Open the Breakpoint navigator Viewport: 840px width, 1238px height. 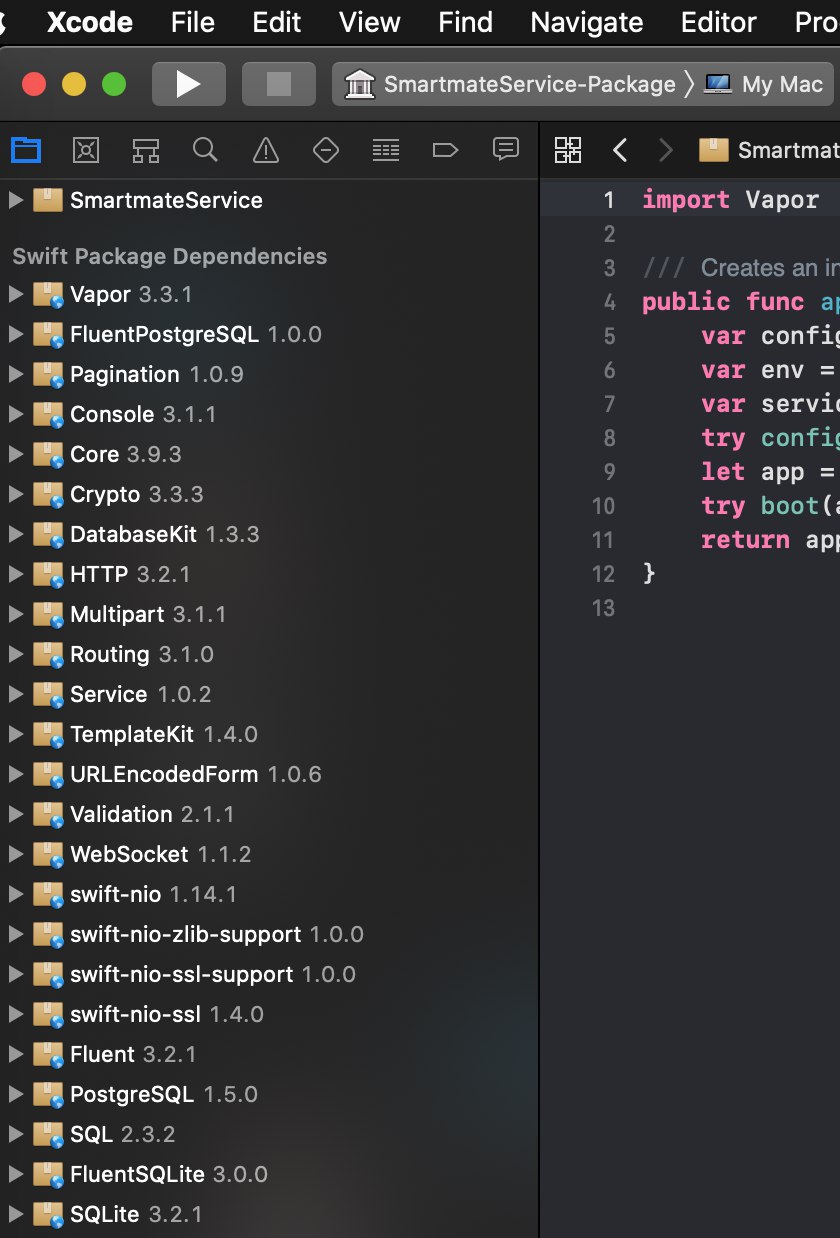coord(445,150)
